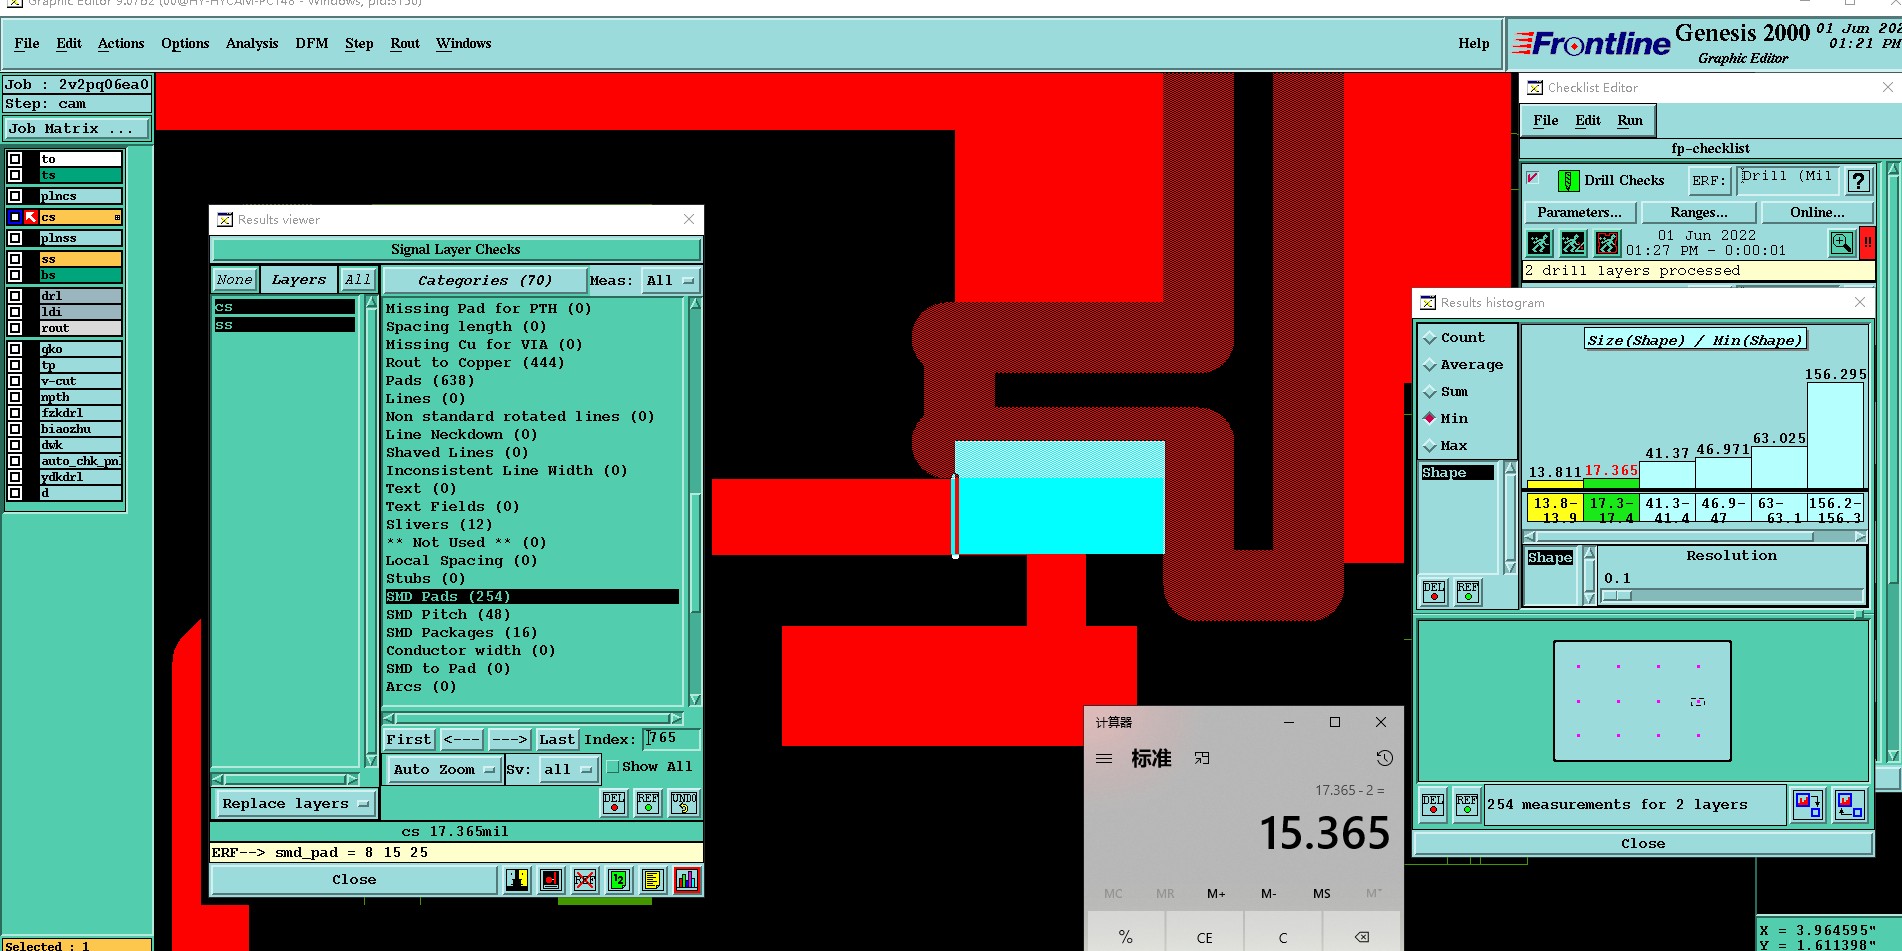Open the Job Matrix selector
Viewport: 1902px width, 951px height.
77,129
